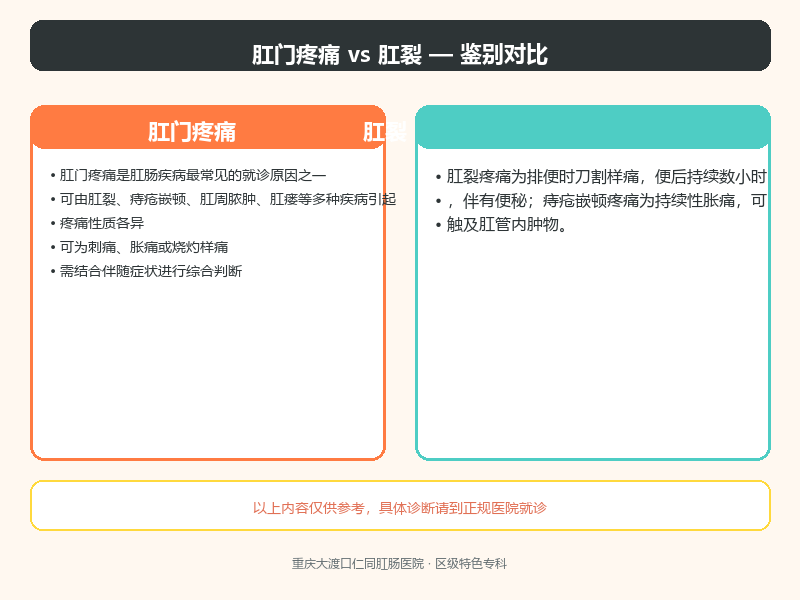This screenshot has height=600, width=800.
Task: Select bullet 肛门疼痛是肛肠疾病最常见的就诊原因之一
Action: [x=188, y=176]
